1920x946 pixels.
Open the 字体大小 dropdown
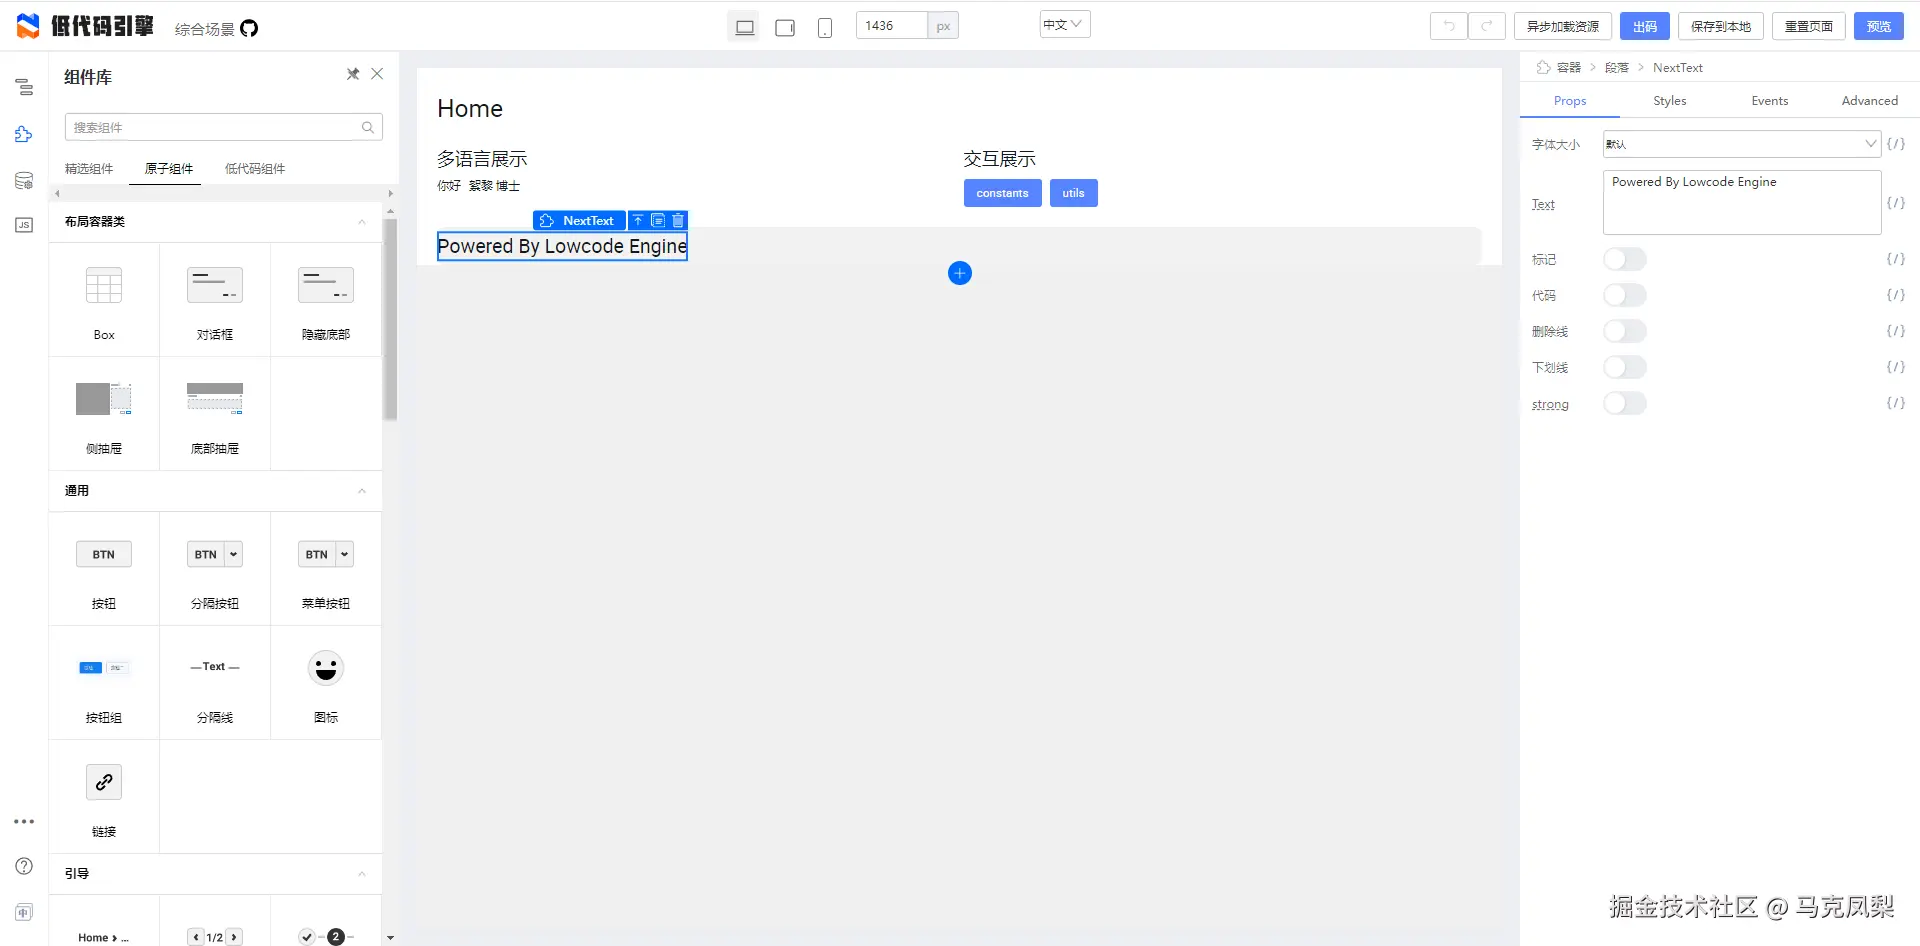[x=1742, y=144]
